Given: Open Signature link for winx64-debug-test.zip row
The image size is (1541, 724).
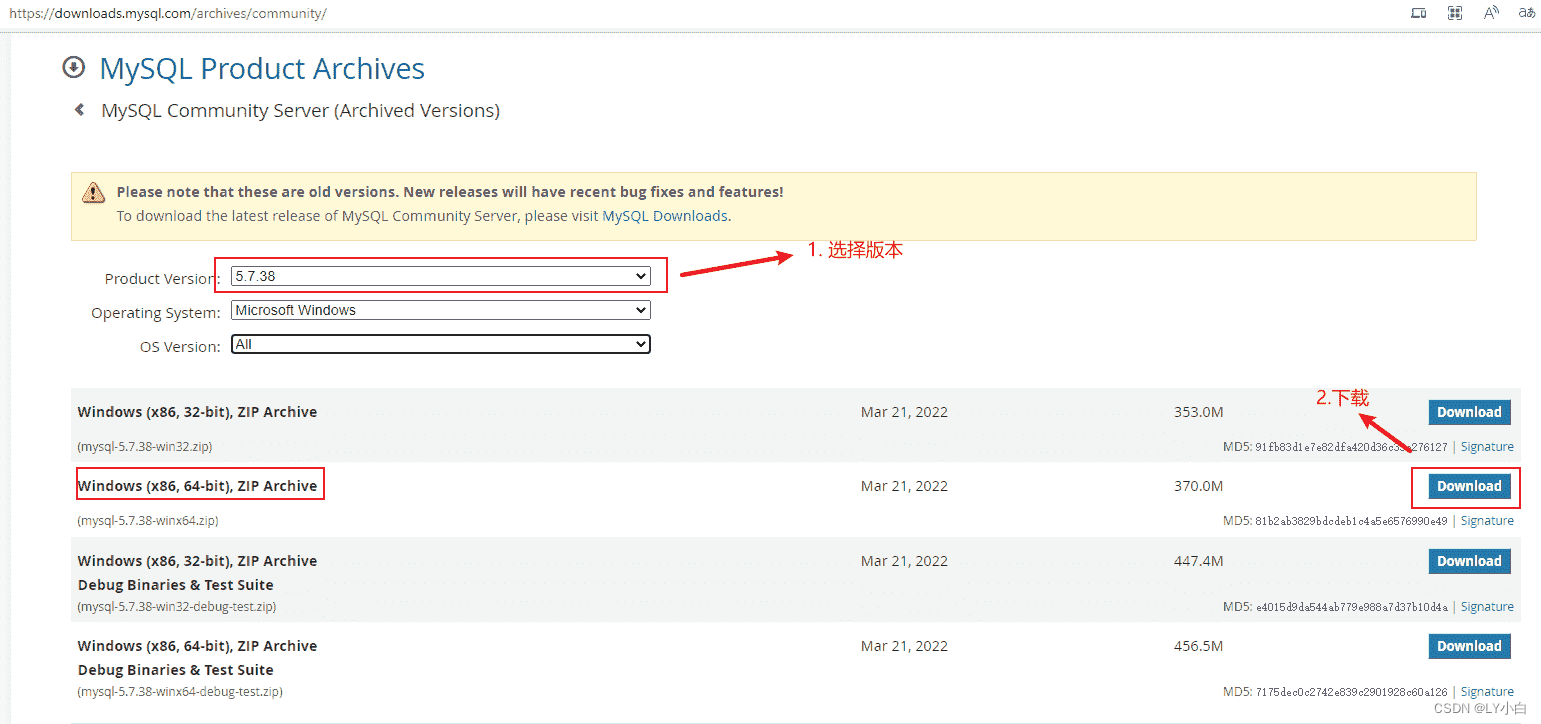Looking at the screenshot, I should tap(1487, 692).
